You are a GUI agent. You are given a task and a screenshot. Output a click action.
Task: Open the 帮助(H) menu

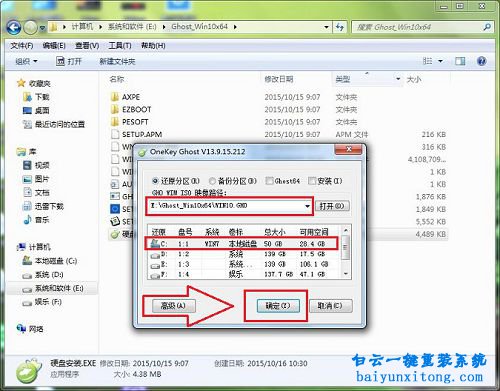click(x=153, y=46)
